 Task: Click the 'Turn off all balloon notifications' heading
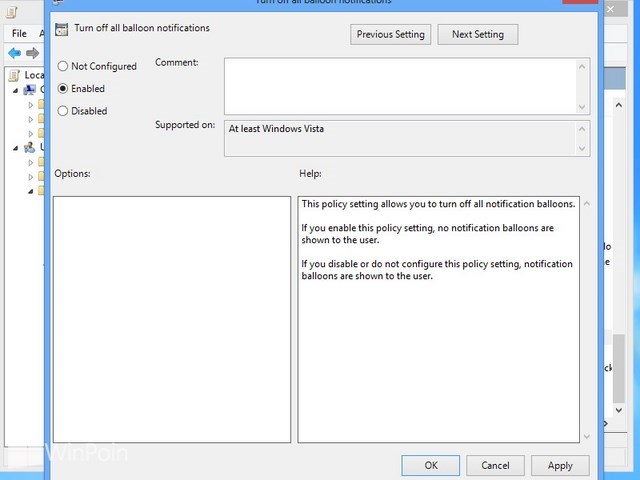[142, 28]
